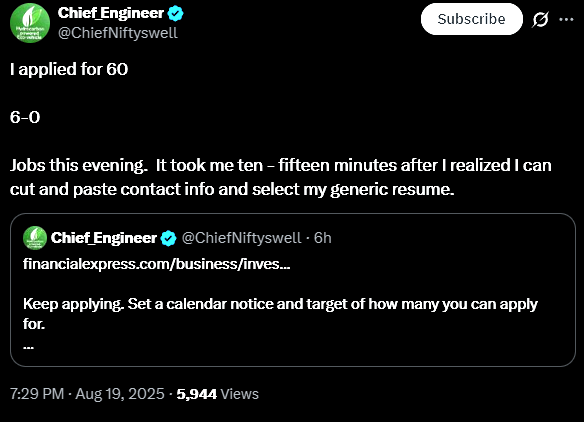The image size is (584, 422).
Task: Click the 6h timestamp of quoted post
Action: coord(323,238)
